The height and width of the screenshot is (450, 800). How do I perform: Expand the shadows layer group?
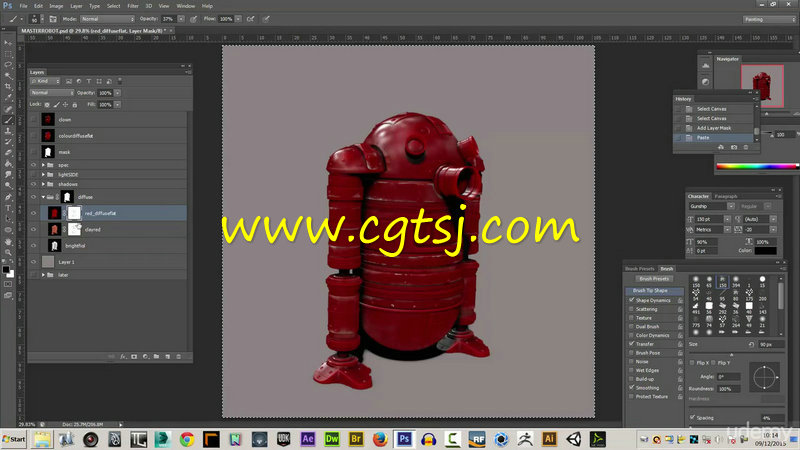coord(43,184)
